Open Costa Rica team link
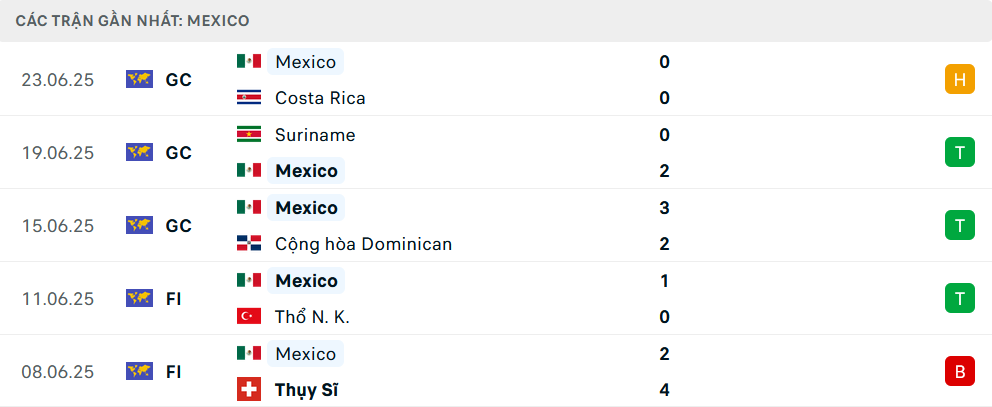 [x=320, y=98]
